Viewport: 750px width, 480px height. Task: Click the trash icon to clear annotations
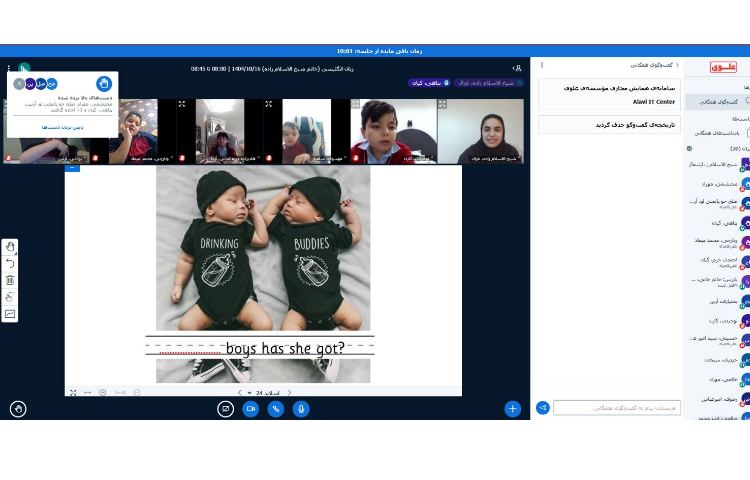point(10,280)
